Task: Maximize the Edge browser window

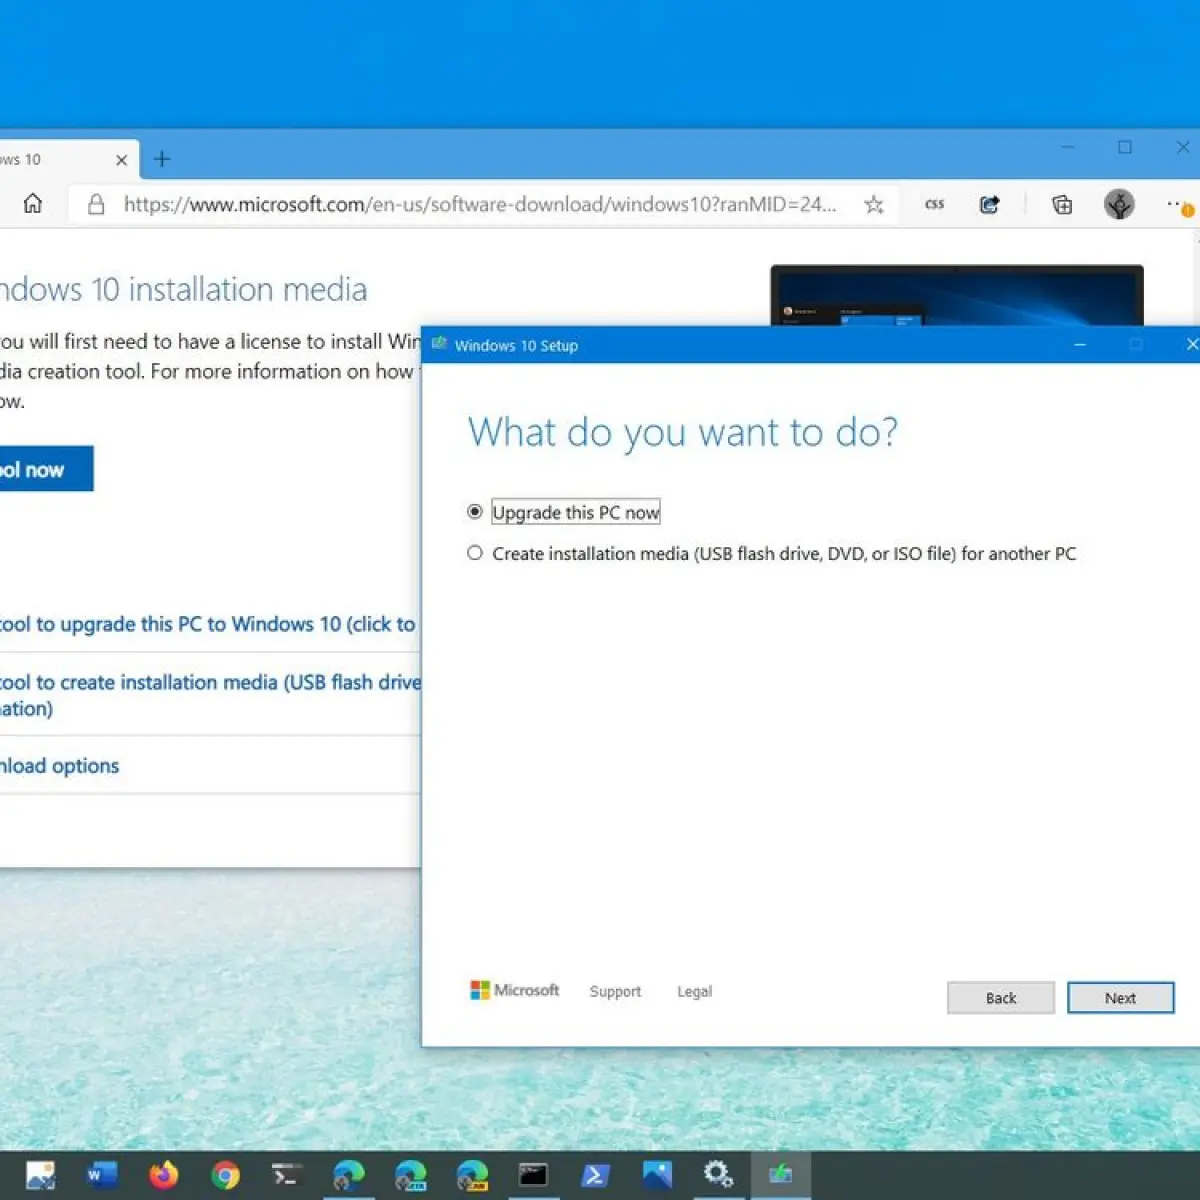Action: [1125, 147]
